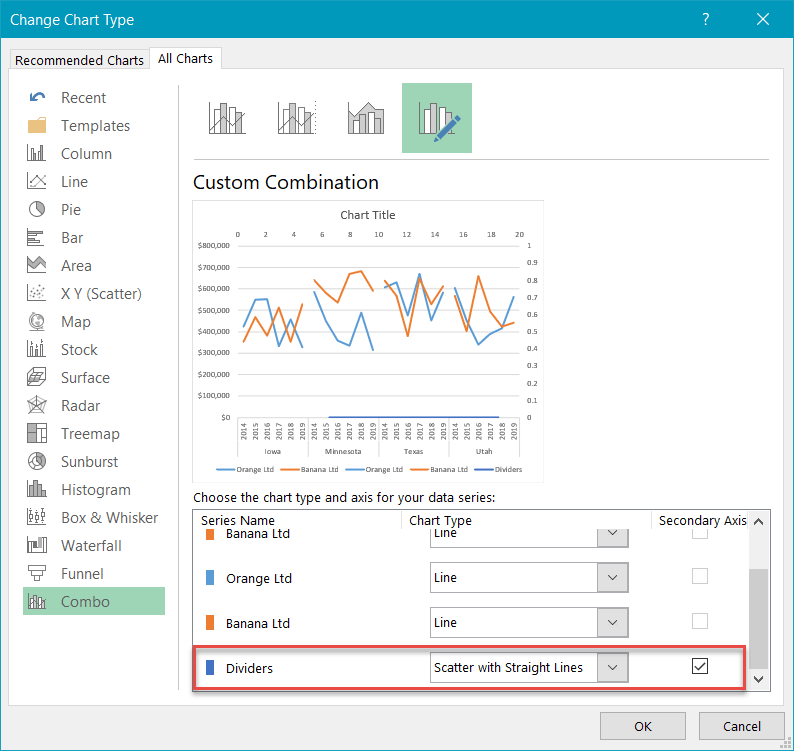Click the X Y Scatter category icon
Screen dimensions: 794x751
point(36,293)
